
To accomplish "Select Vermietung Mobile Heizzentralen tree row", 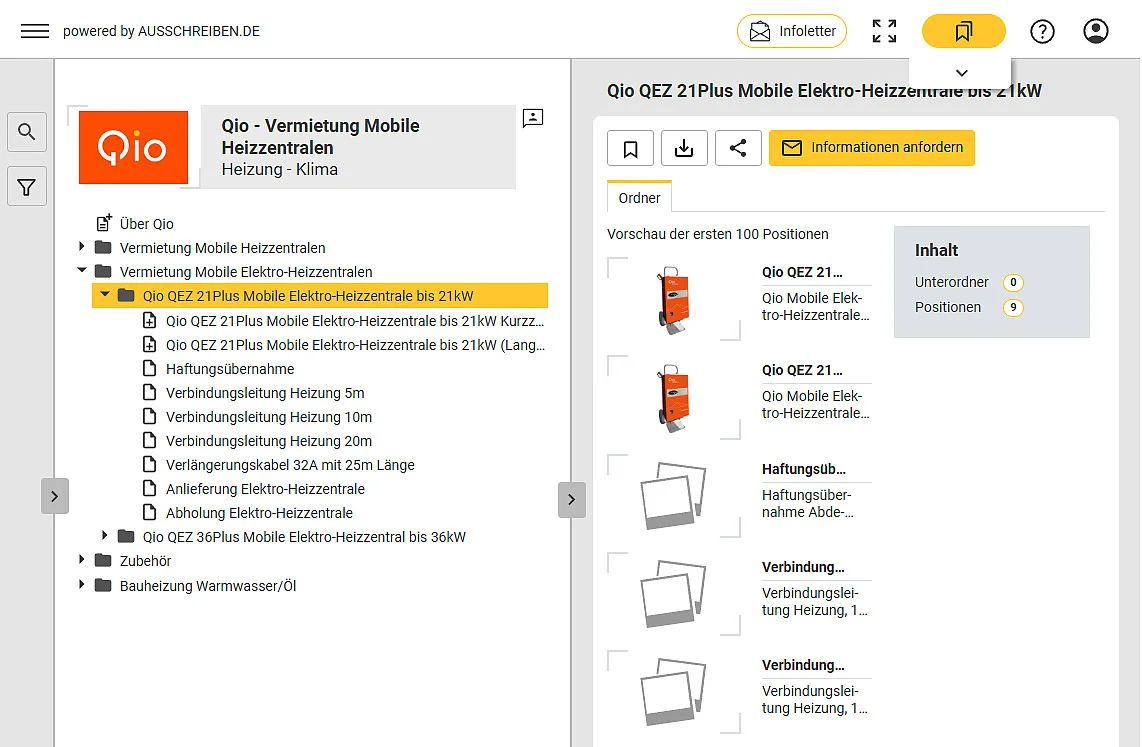I will tap(222, 248).
